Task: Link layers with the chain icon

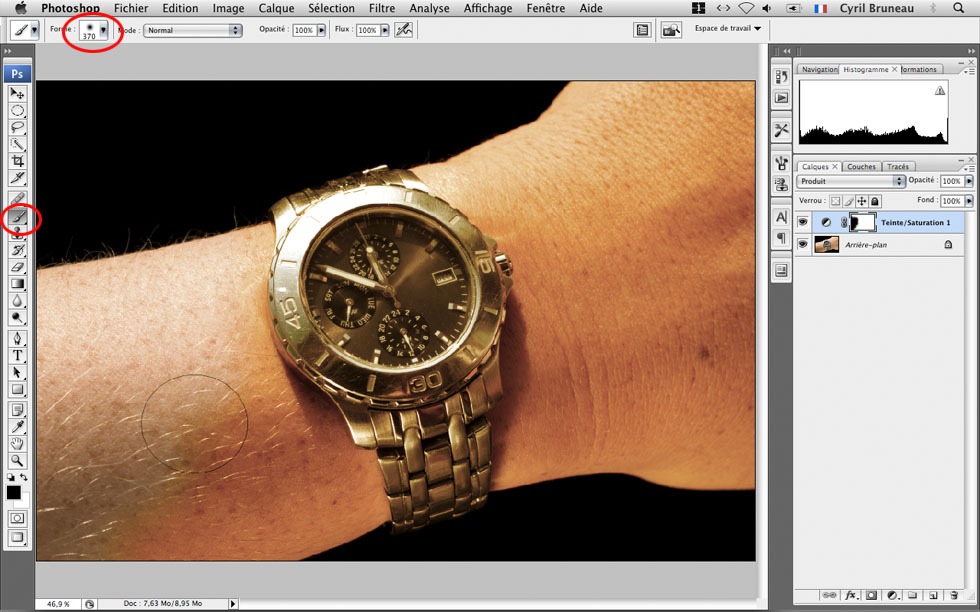Action: 829,595
